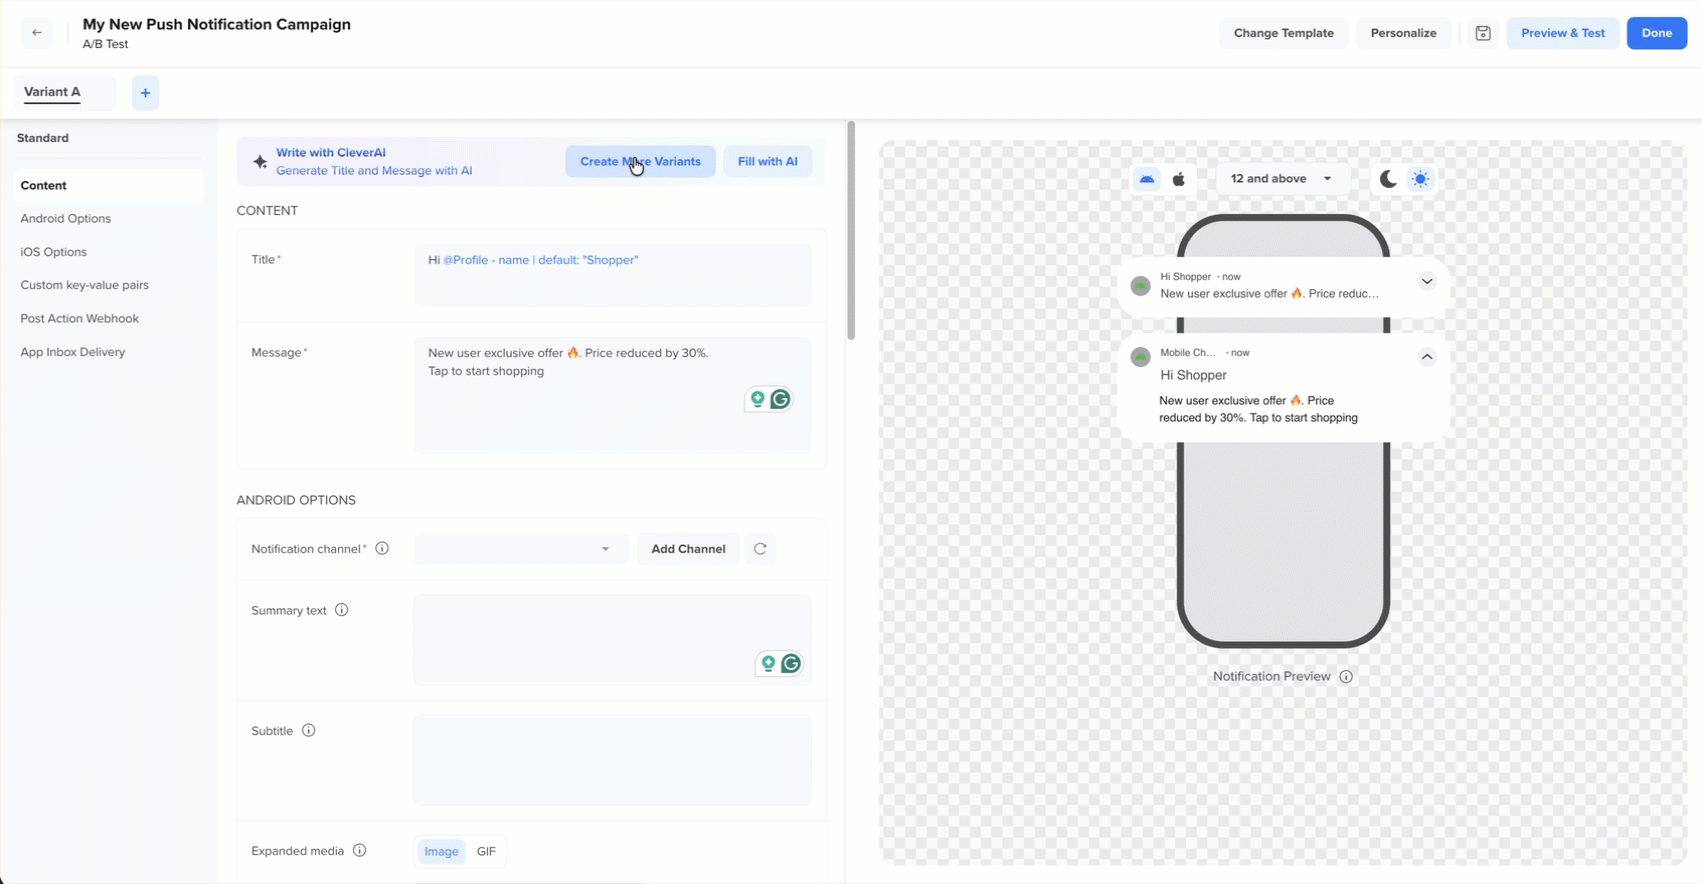The image size is (1702, 884).
Task: Show info beside Notification Preview label
Action: pos(1346,677)
